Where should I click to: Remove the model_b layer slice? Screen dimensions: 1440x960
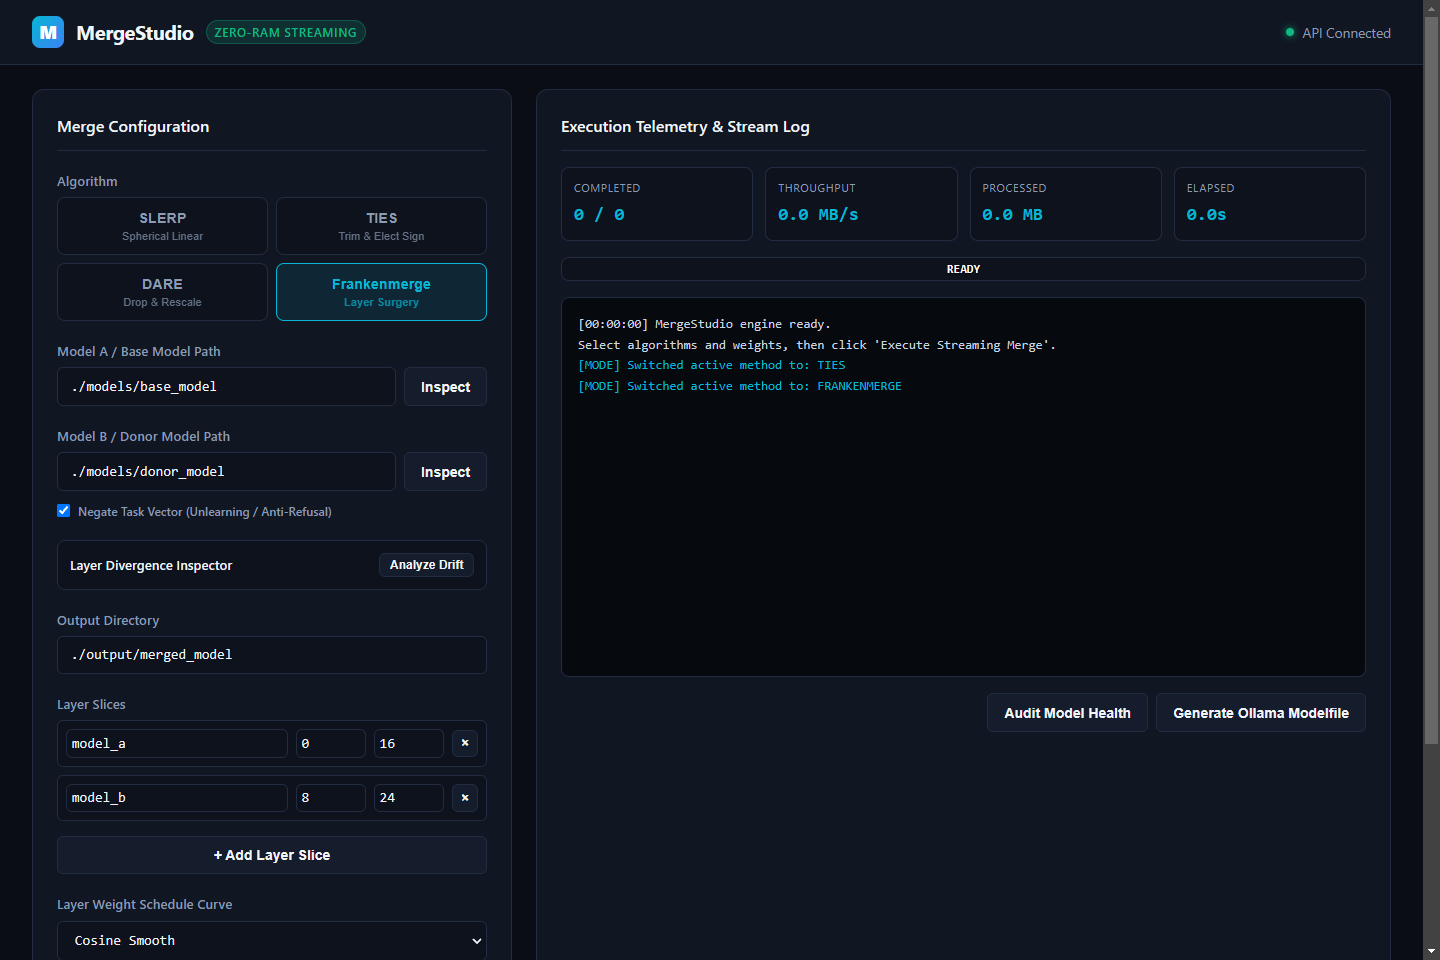click(465, 798)
